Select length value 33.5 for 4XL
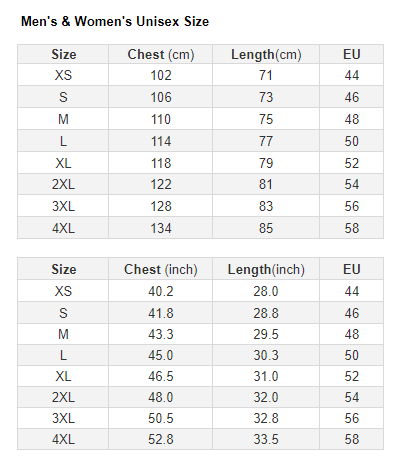Screen dimensions: 410x464 coord(266,439)
